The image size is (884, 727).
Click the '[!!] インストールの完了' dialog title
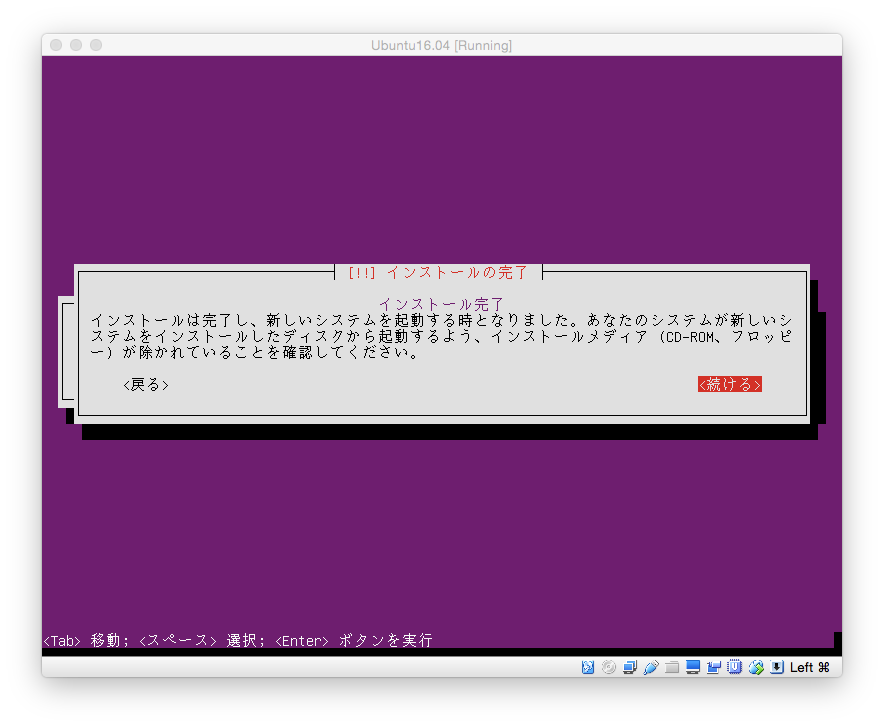pyautogui.click(x=438, y=273)
